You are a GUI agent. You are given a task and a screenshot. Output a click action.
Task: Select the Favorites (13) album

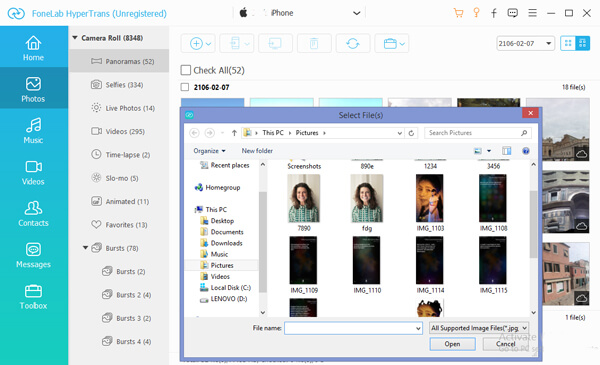(119, 225)
